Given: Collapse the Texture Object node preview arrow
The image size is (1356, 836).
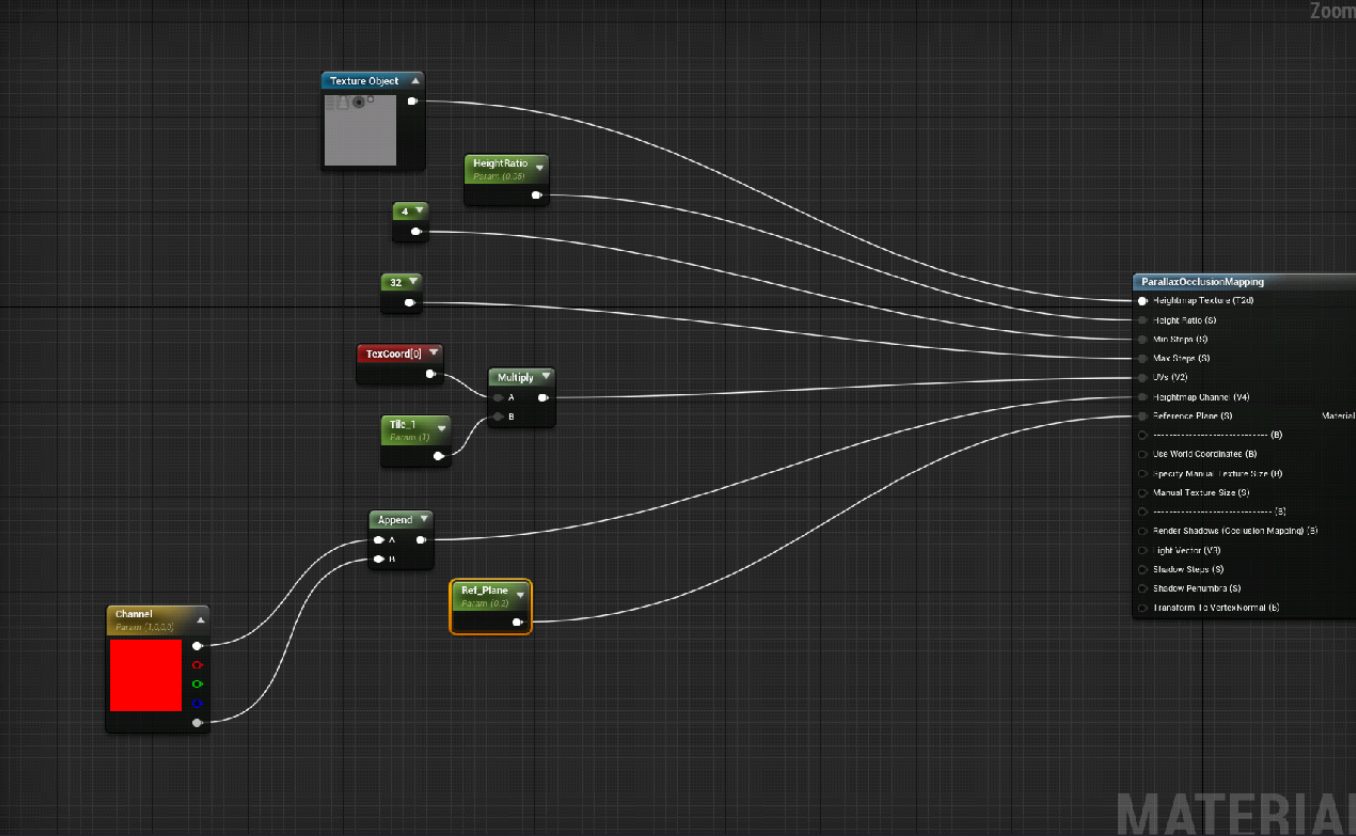Looking at the screenshot, I should pyautogui.click(x=414, y=81).
